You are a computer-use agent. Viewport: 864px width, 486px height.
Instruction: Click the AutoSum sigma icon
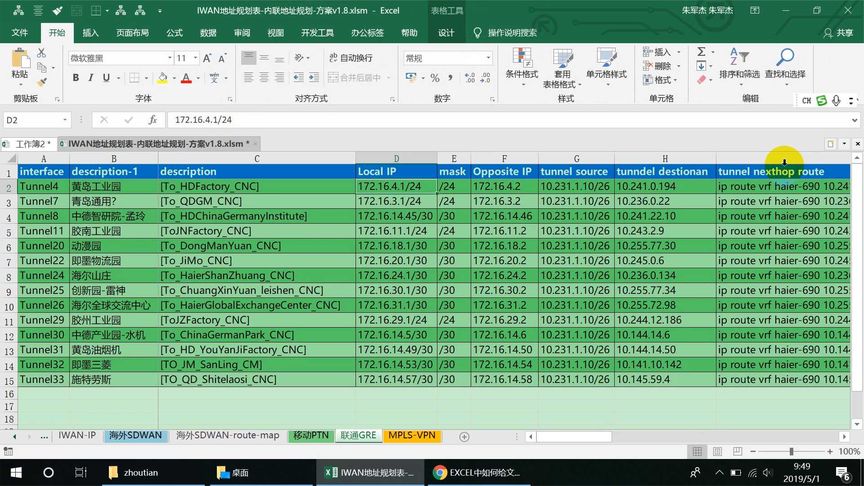click(701, 52)
